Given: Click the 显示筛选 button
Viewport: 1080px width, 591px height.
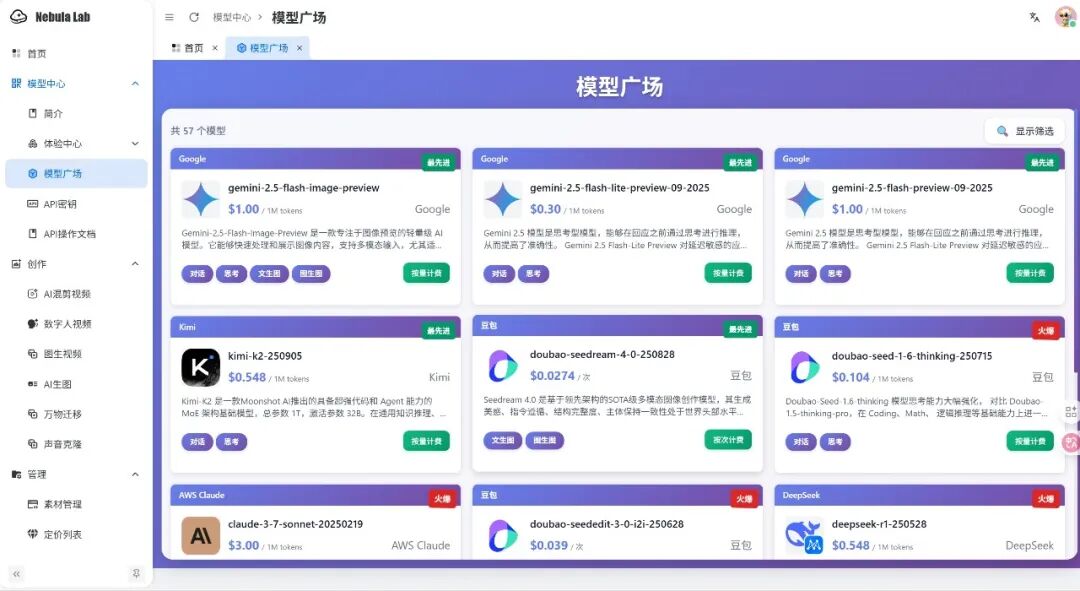Looking at the screenshot, I should (1024, 131).
